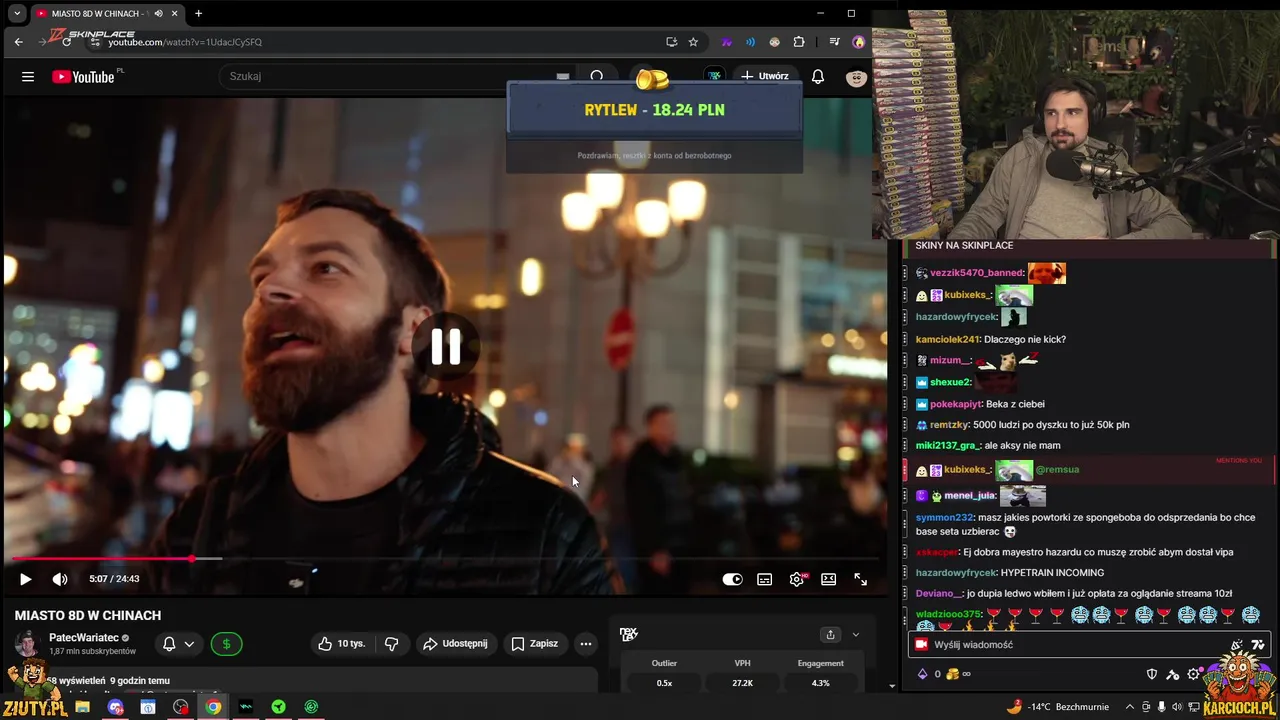
Task: Like the video with thumbs up 10 tys.
Action: [342, 644]
